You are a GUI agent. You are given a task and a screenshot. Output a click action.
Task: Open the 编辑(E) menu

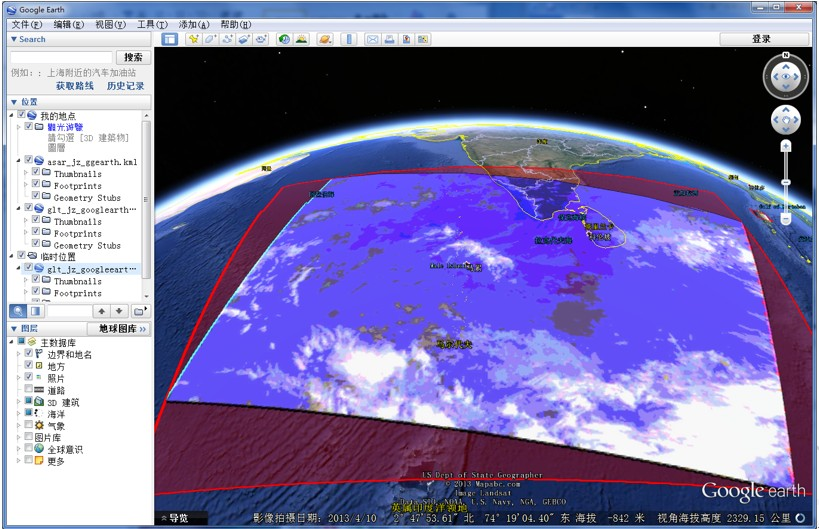[68, 25]
